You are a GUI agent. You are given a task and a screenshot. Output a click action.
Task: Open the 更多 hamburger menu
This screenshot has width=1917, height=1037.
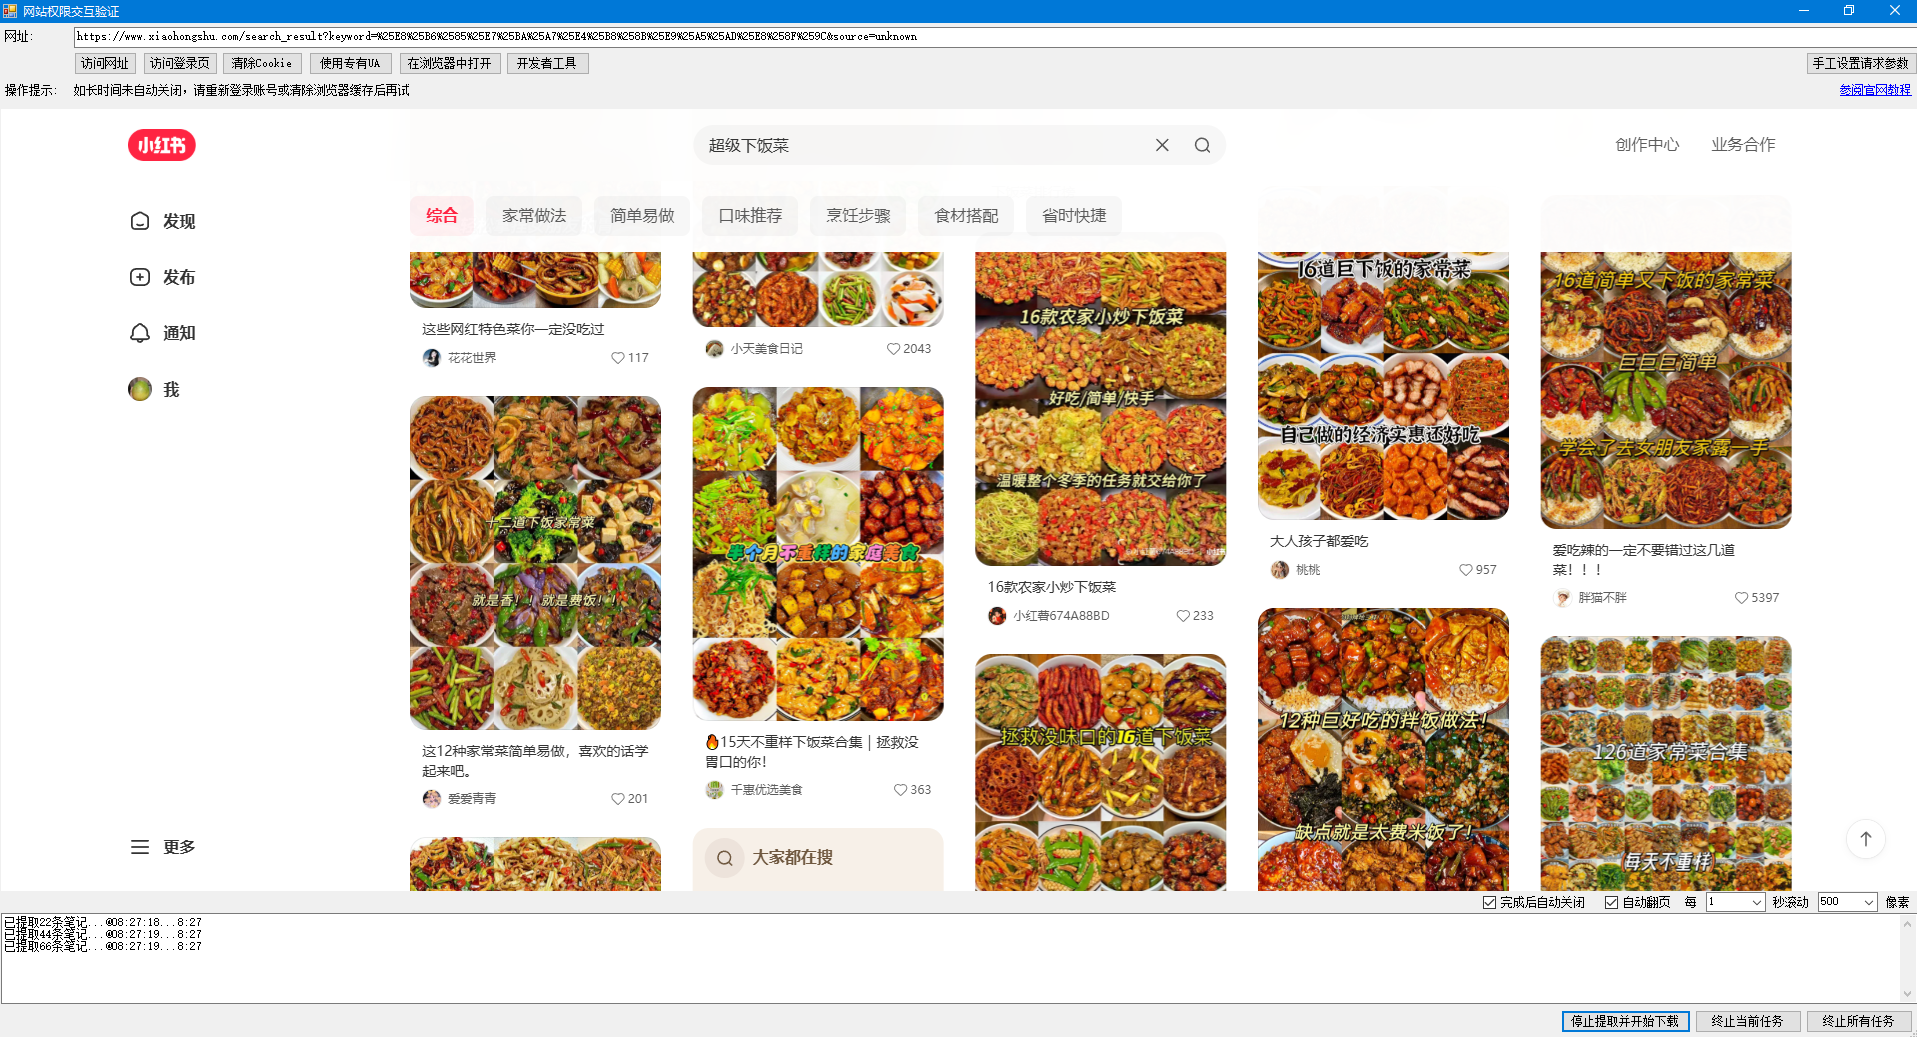click(163, 847)
